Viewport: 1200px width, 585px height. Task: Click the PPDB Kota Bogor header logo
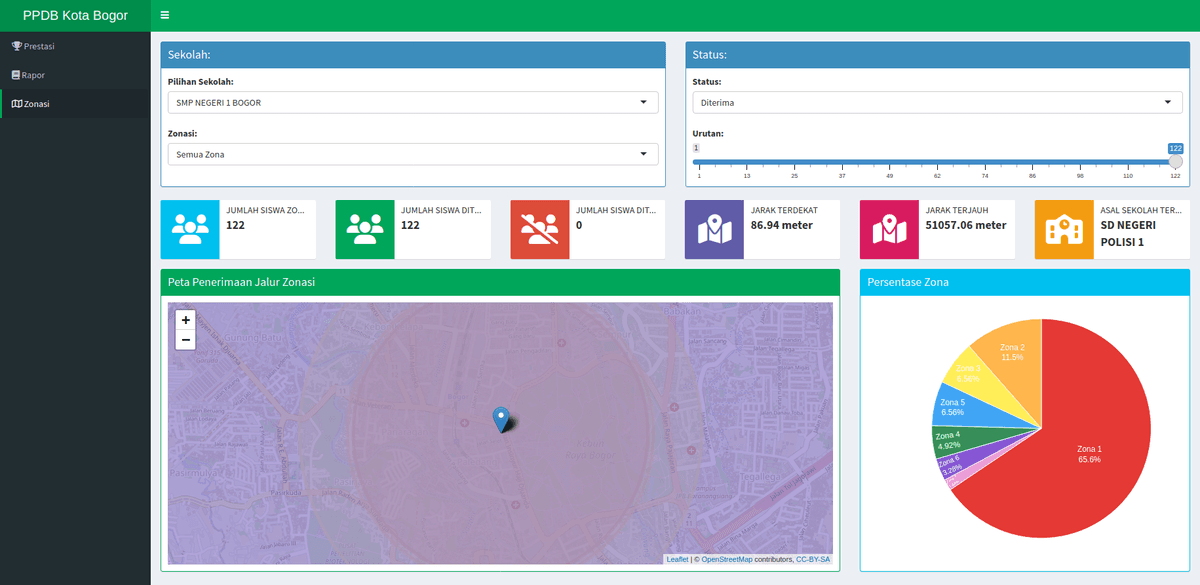pyautogui.click(x=75, y=16)
